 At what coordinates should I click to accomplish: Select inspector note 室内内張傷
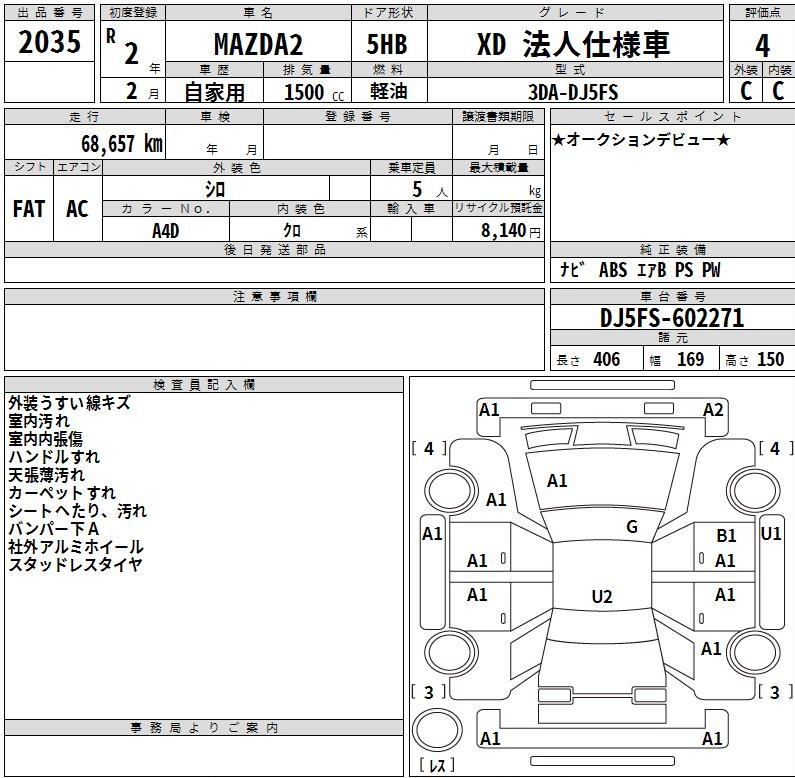coord(45,439)
